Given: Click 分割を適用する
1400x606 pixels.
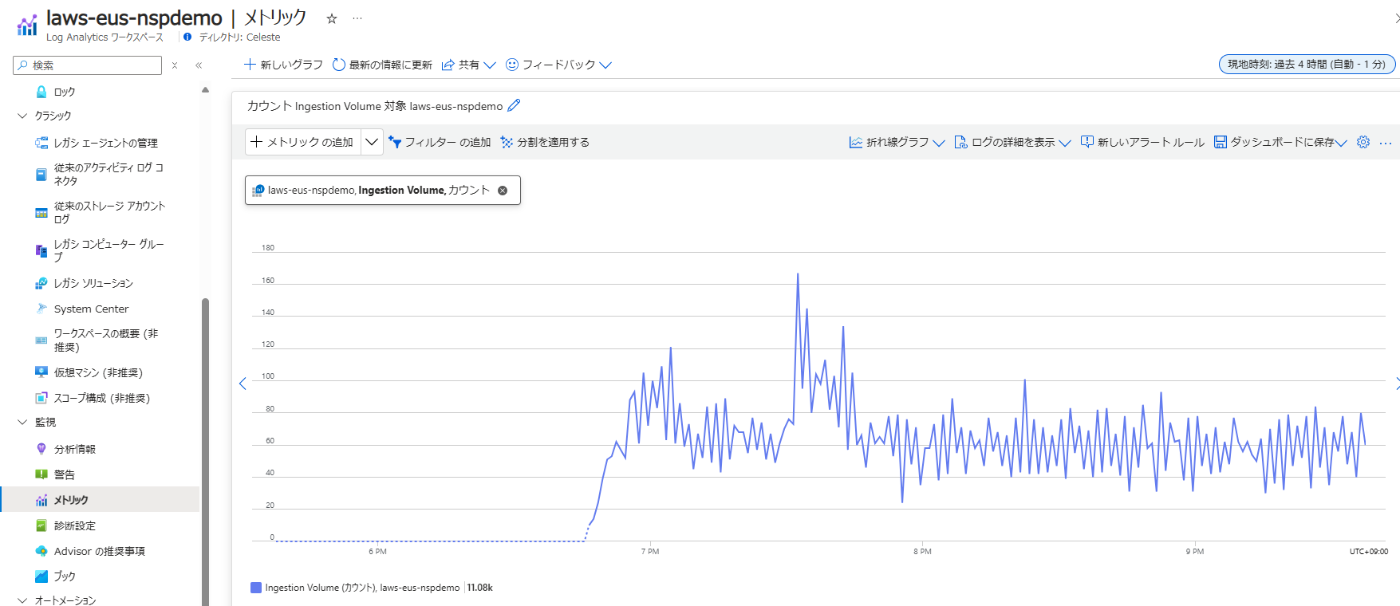Looking at the screenshot, I should [545, 142].
